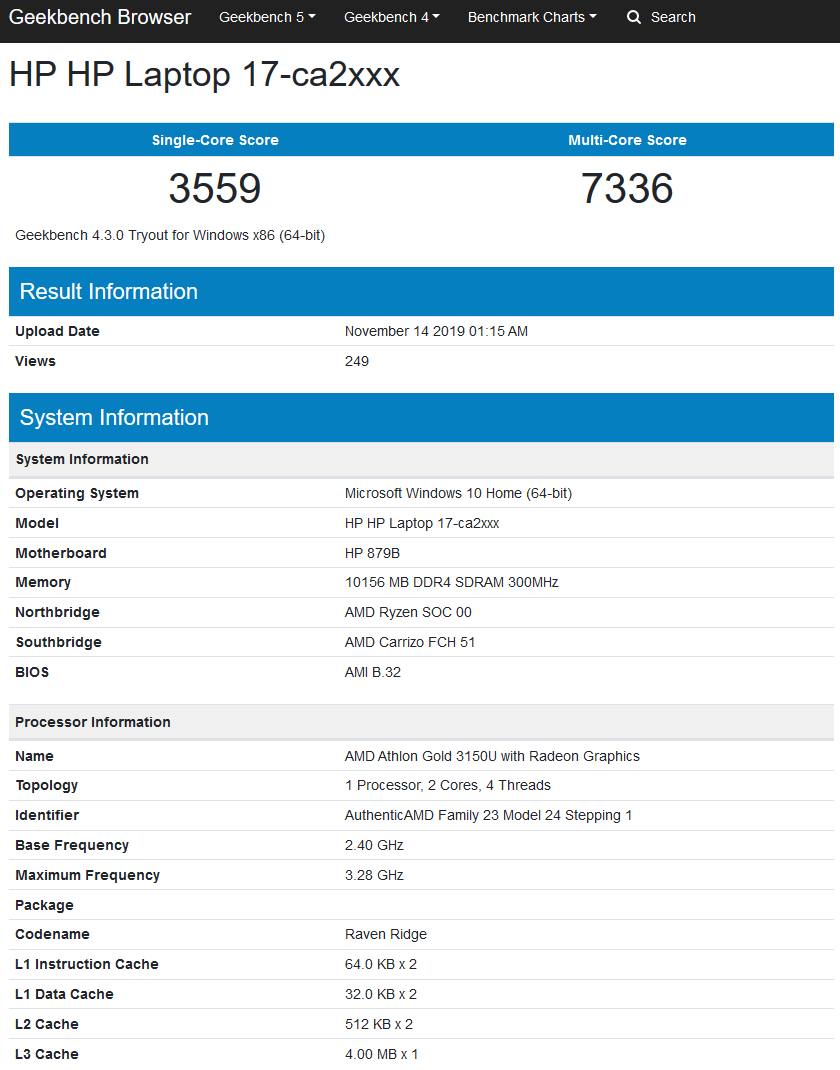
Task: Select motherboard value HP 879B
Action: (x=372, y=553)
